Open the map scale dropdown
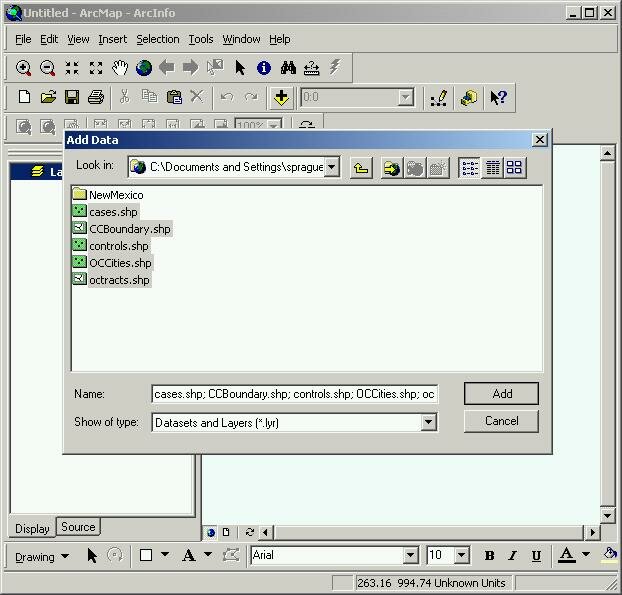This screenshot has height=595, width=622. click(x=406, y=98)
